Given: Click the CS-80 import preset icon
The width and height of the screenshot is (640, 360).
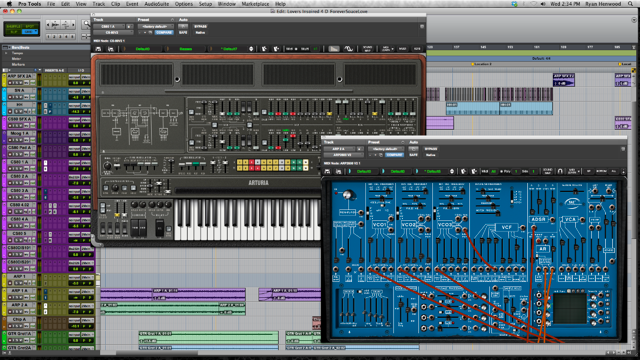Looking at the screenshot, I should pyautogui.click(x=264, y=49).
